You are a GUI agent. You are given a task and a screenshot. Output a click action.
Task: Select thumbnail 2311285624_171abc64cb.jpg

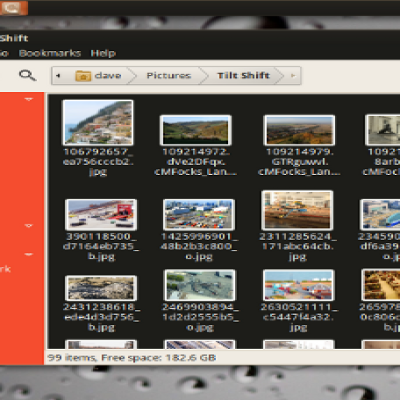[297, 210]
